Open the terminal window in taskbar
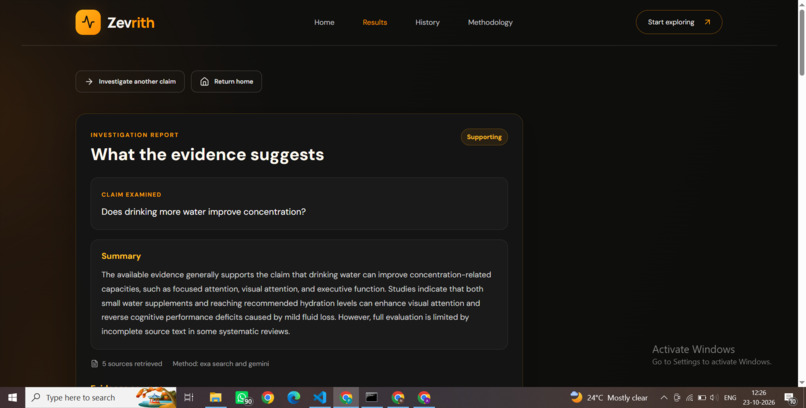The image size is (806, 408). (x=372, y=397)
